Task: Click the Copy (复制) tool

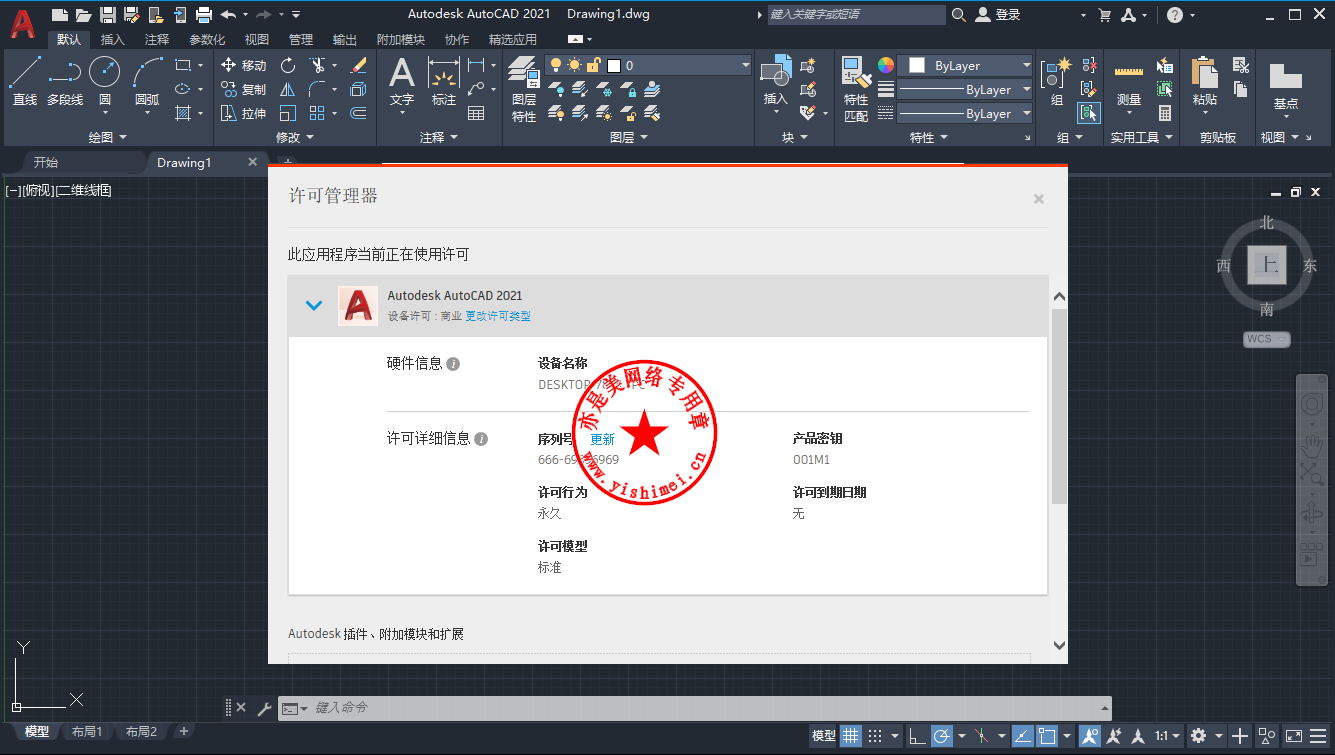Action: click(243, 89)
